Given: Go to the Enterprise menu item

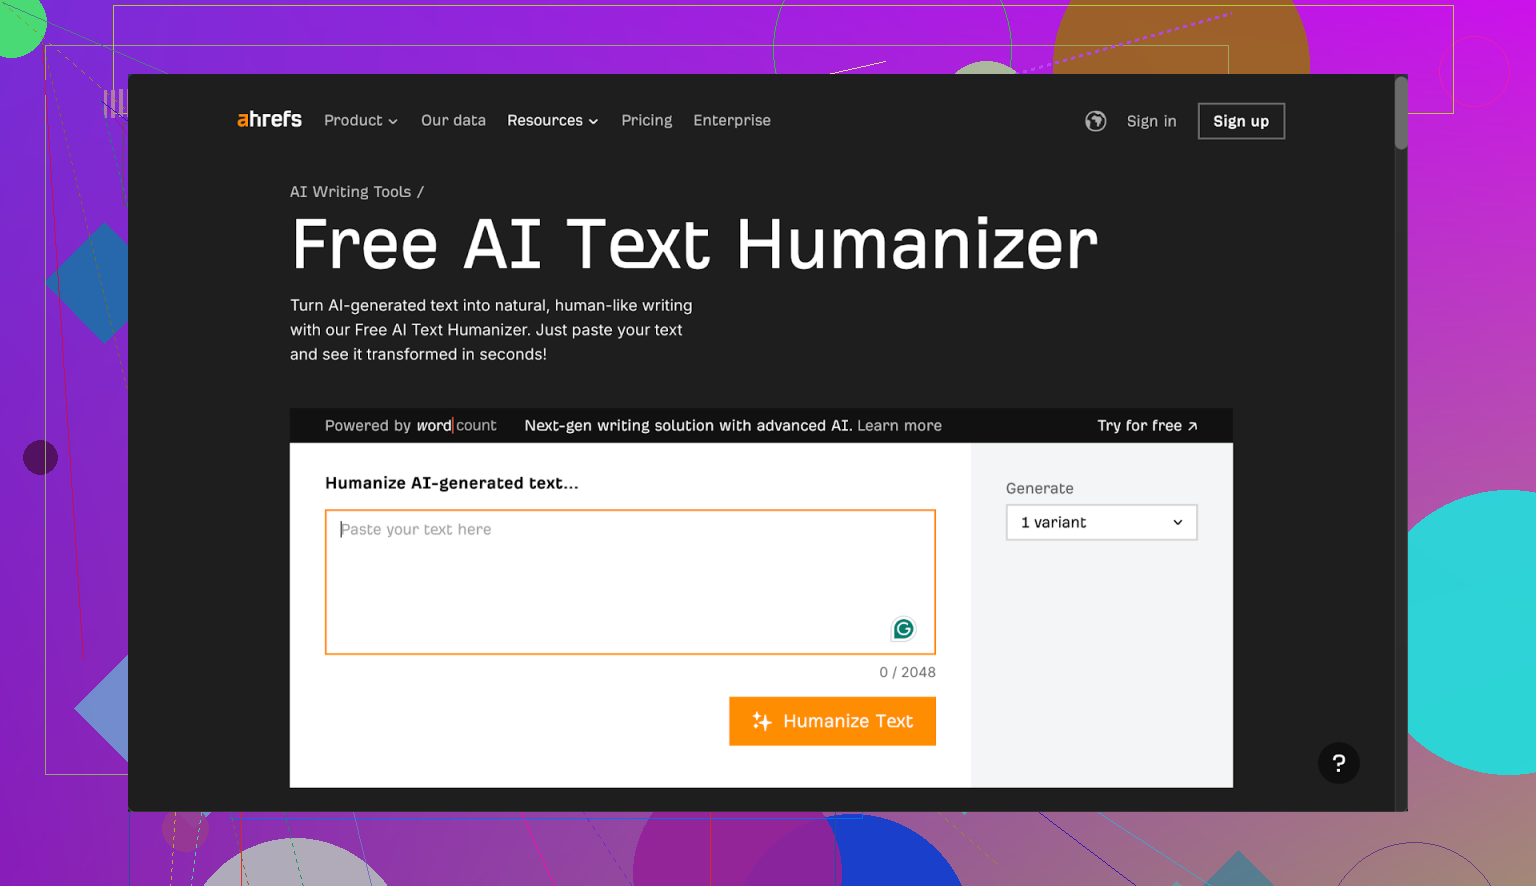Looking at the screenshot, I should pyautogui.click(x=731, y=120).
